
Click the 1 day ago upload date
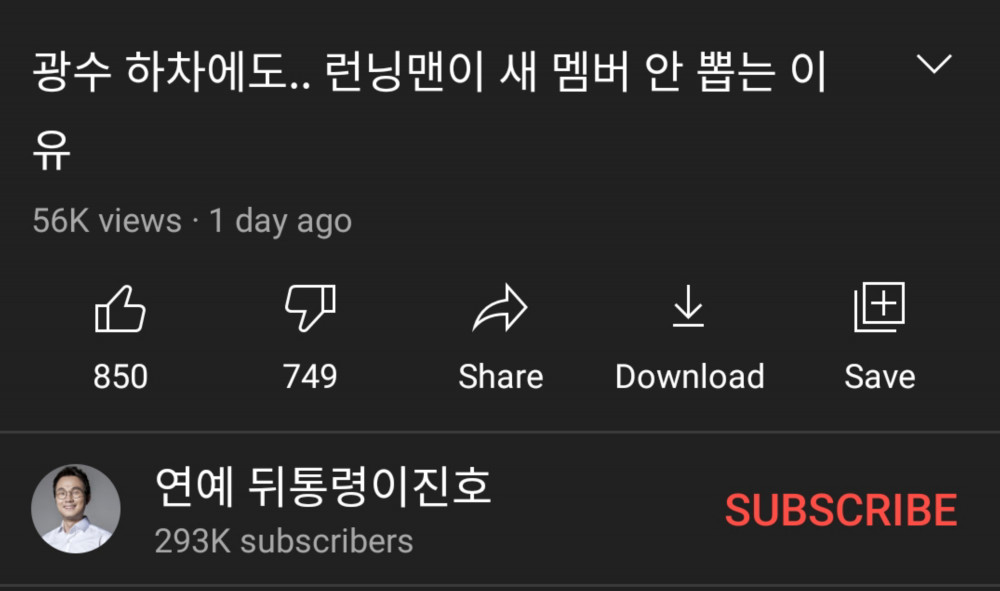[x=281, y=222]
